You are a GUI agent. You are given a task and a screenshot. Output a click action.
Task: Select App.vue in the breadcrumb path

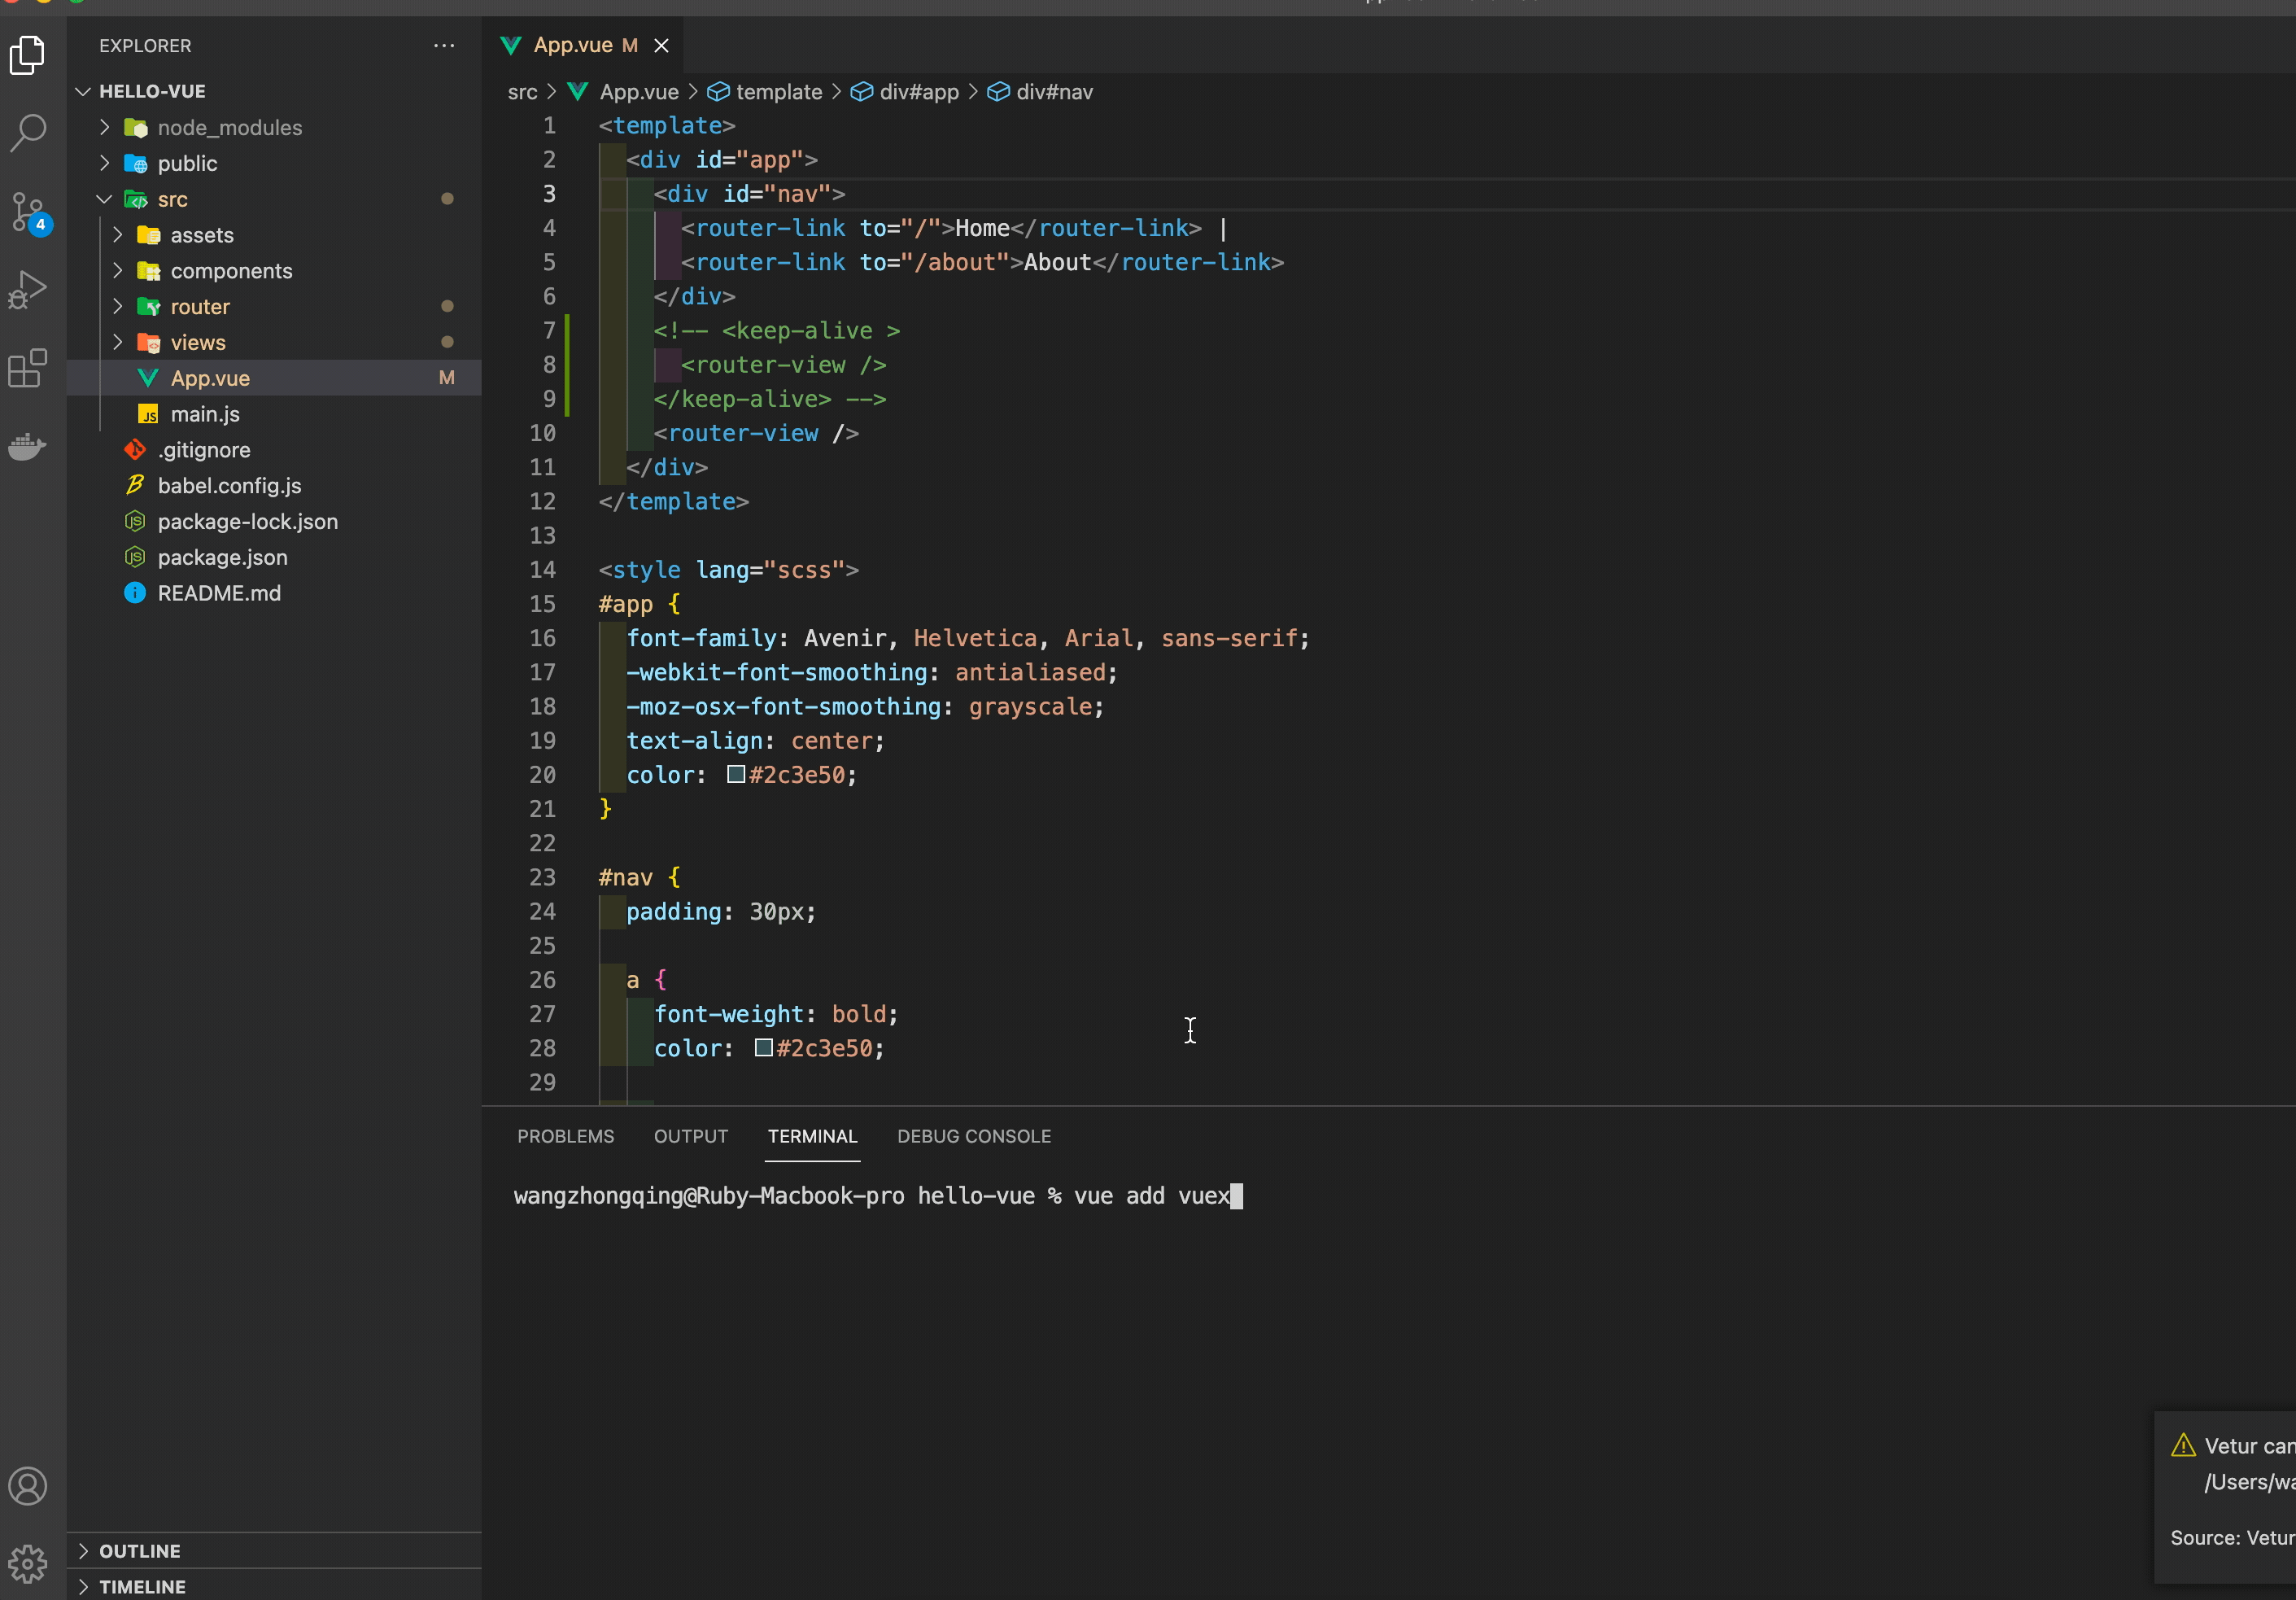(x=639, y=92)
